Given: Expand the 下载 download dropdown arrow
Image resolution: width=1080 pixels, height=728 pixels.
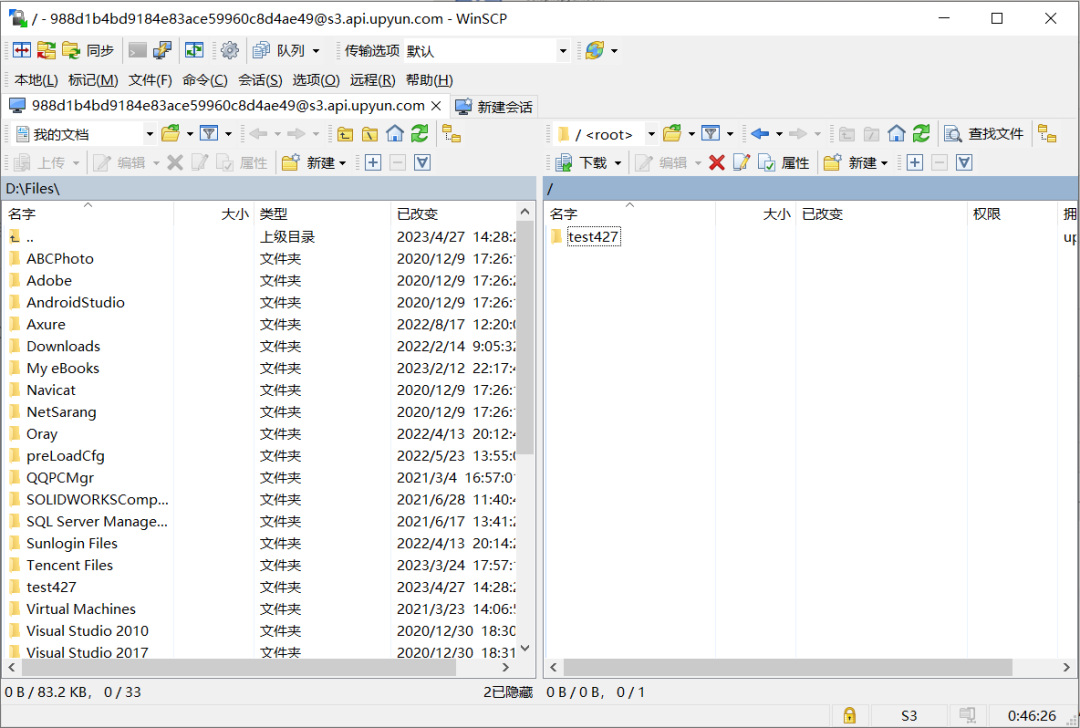Looking at the screenshot, I should [x=618, y=163].
